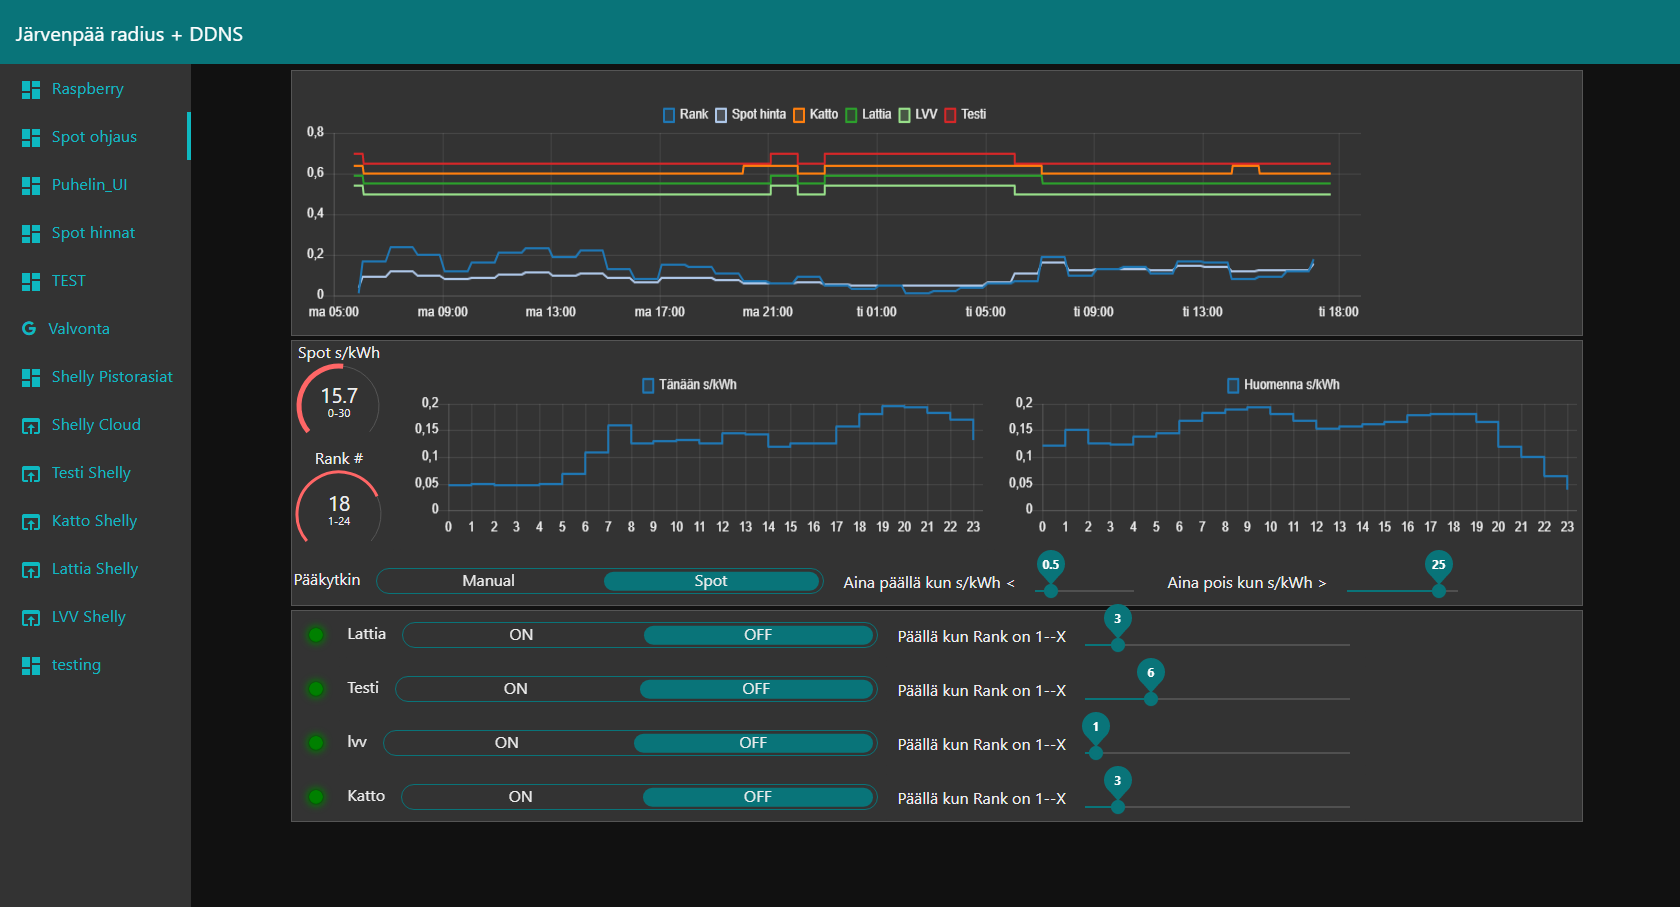The image size is (1680, 907).
Task: Click the dashboard icon beside testing
Action: point(31,666)
